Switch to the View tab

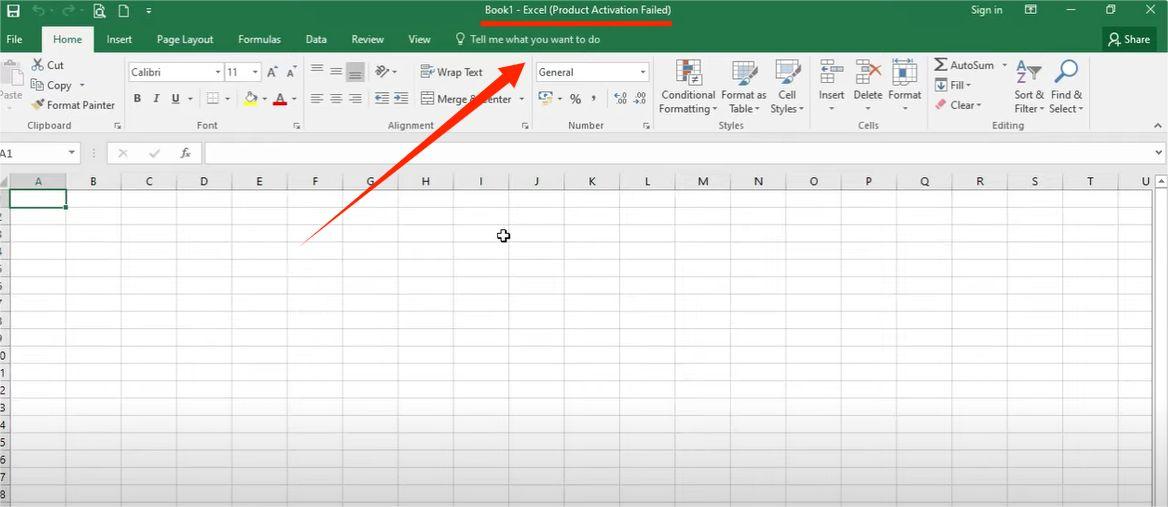point(419,39)
